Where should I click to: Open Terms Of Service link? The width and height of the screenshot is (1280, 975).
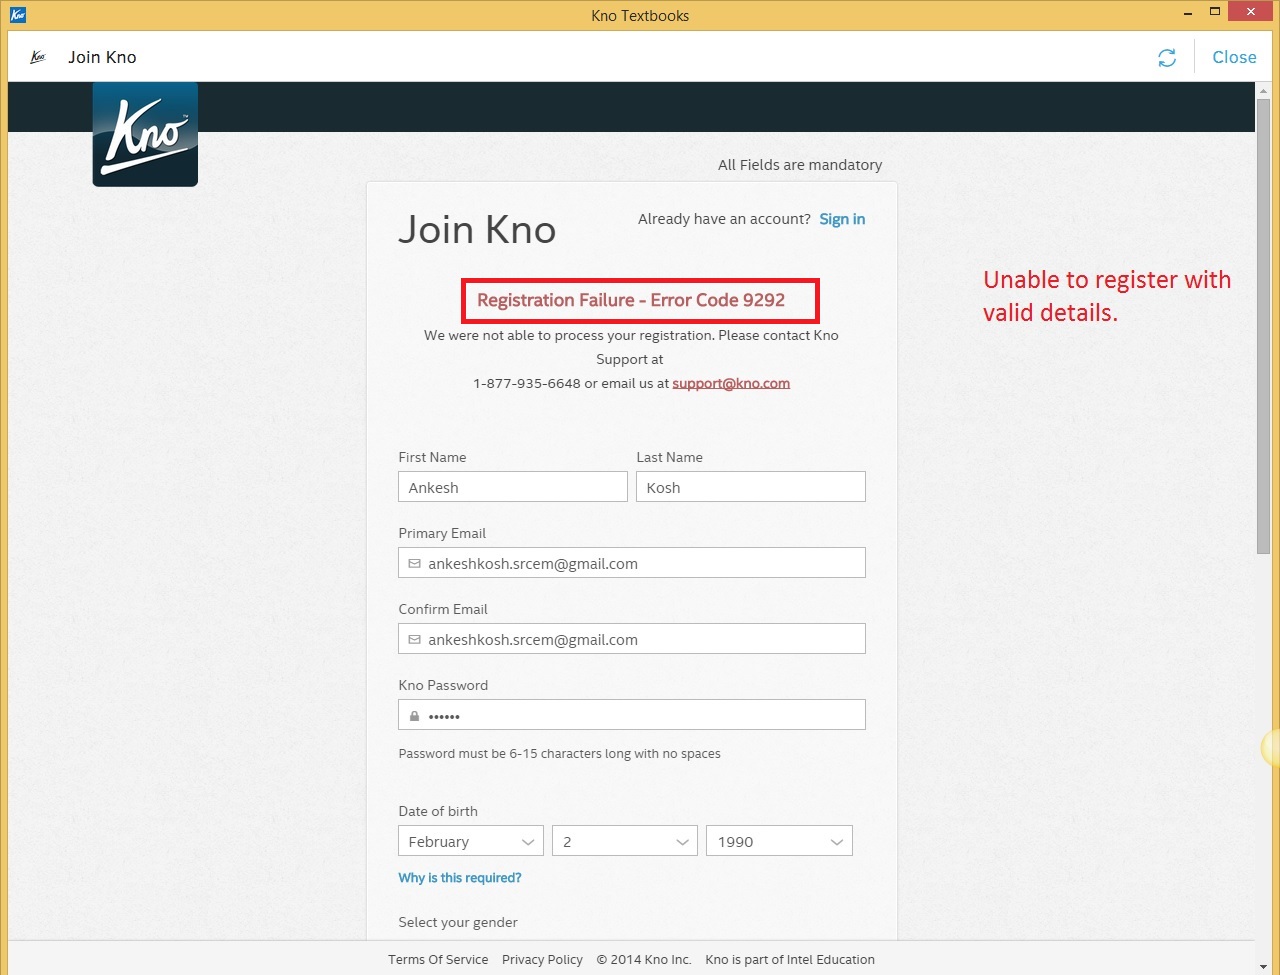(438, 959)
